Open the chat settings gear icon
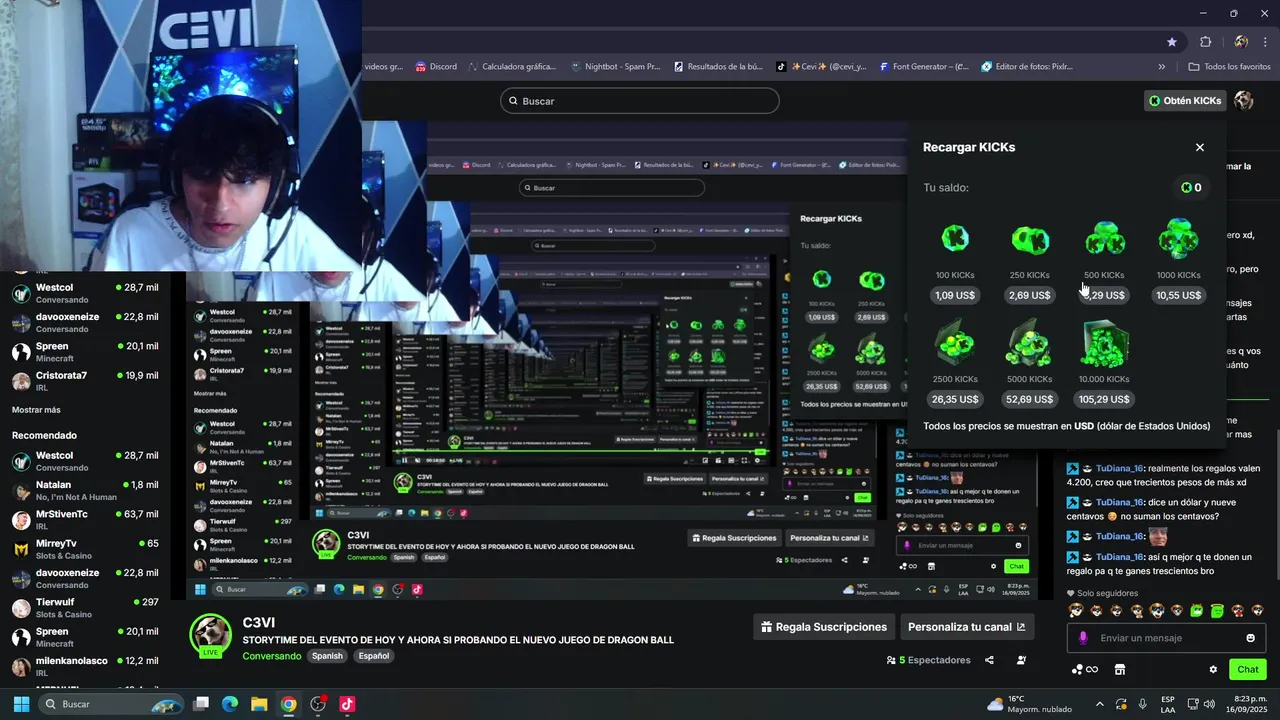 pyautogui.click(x=1213, y=670)
